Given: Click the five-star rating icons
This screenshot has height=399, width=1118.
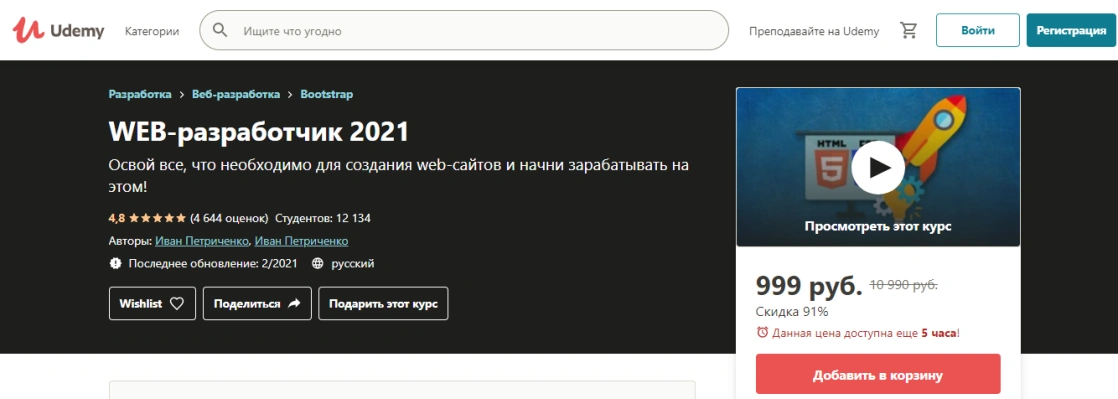Looking at the screenshot, I should 158,218.
